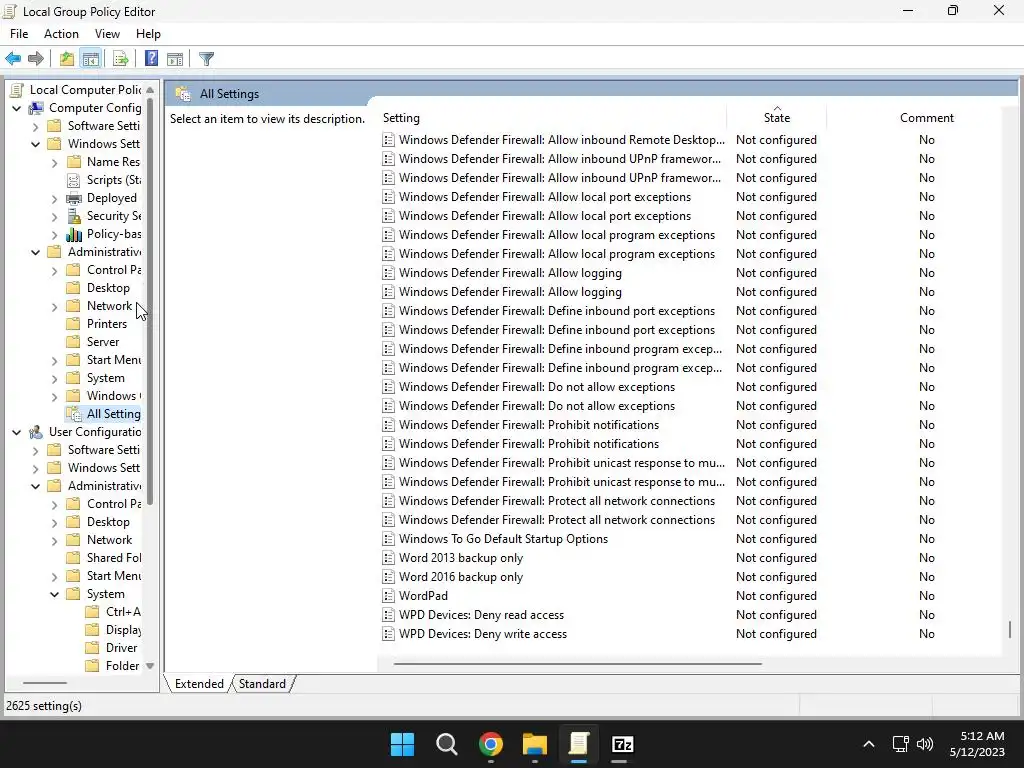Select Word 2013 backup only setting
The width and height of the screenshot is (1024, 768).
coord(461,558)
